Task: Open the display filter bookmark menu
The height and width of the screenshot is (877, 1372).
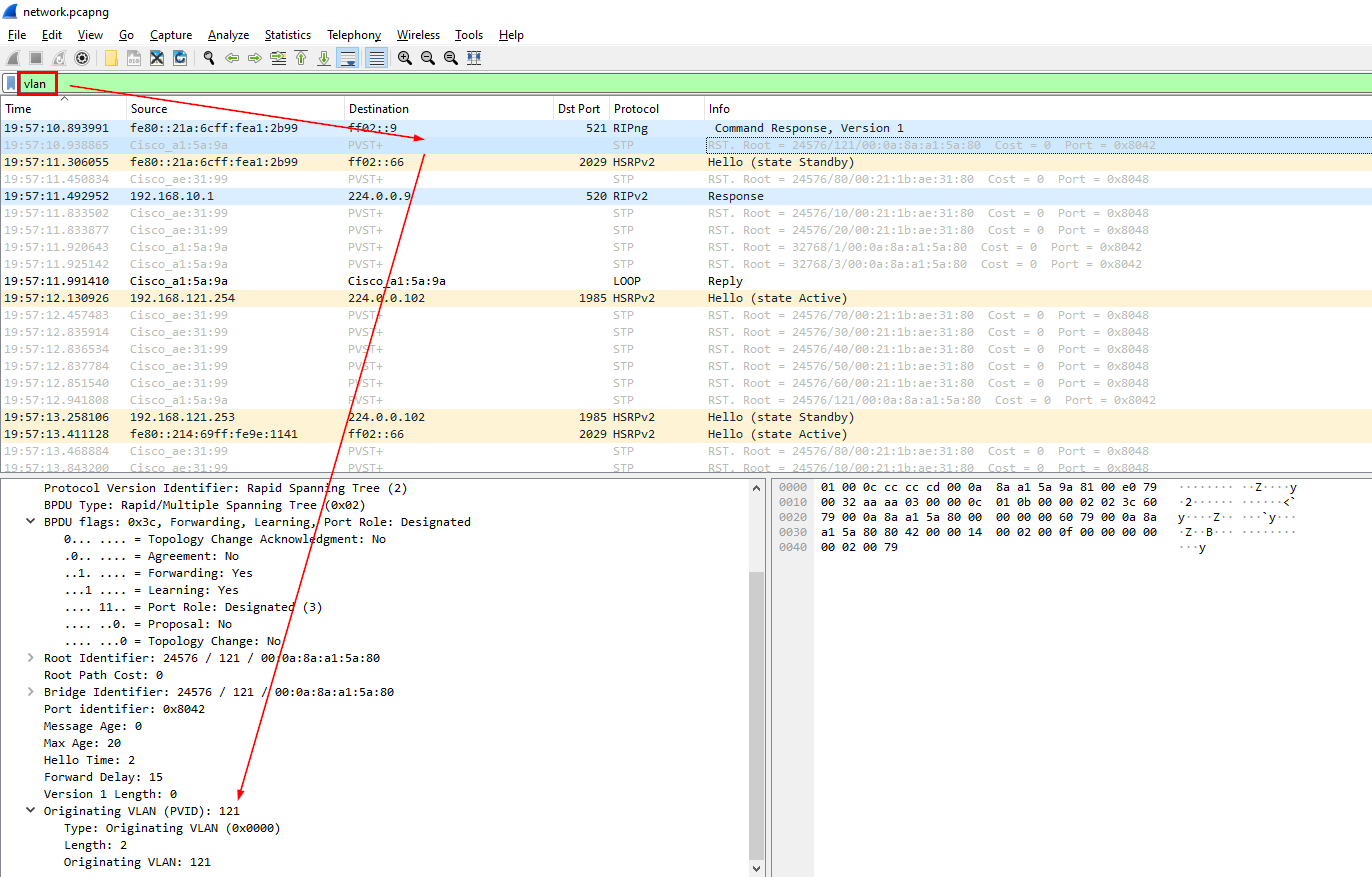Action: [x=10, y=84]
